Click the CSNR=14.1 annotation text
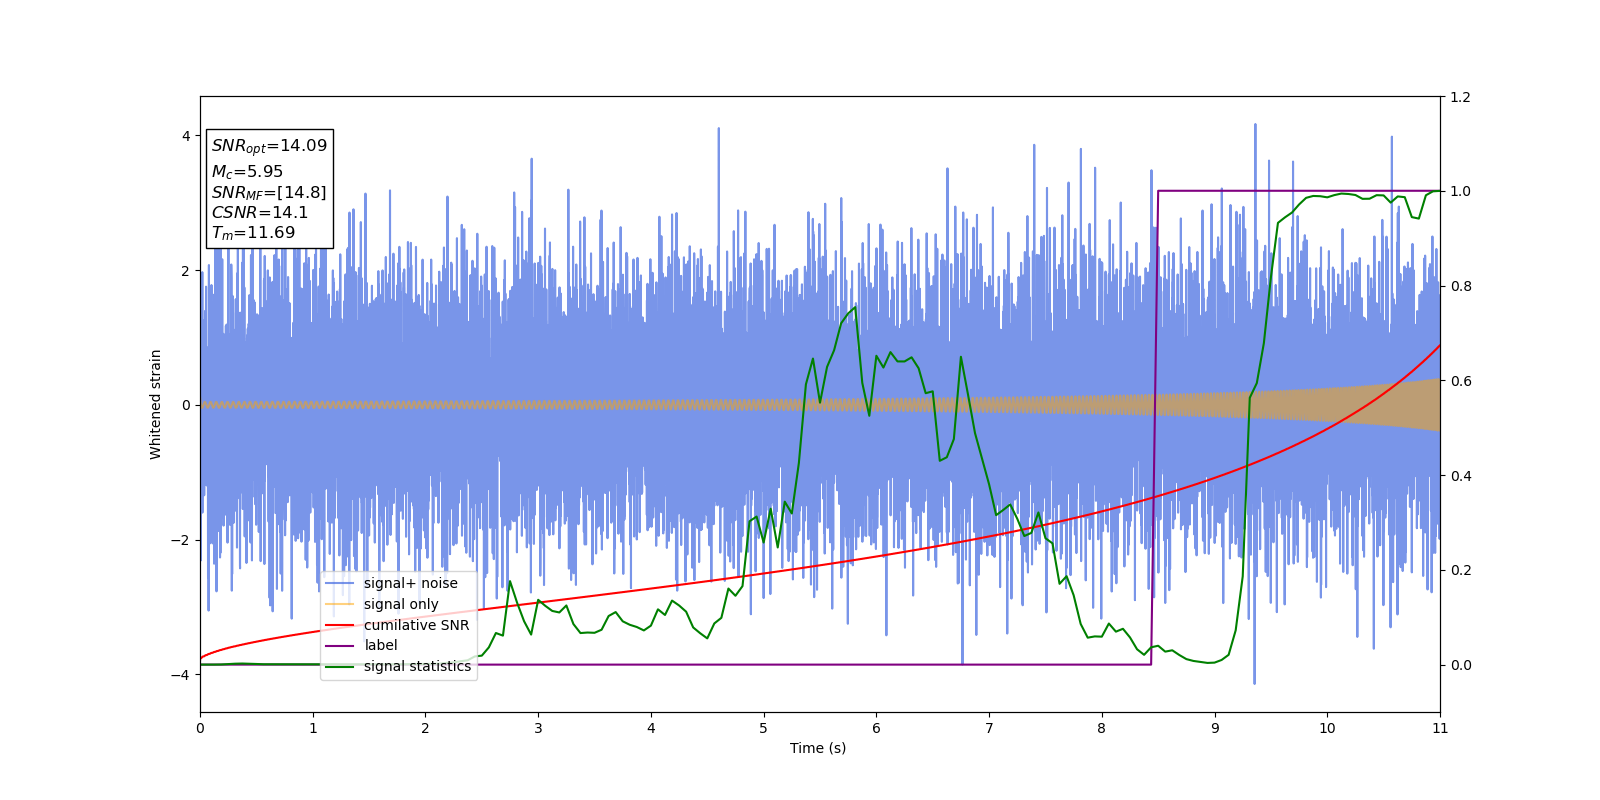 coord(260,213)
